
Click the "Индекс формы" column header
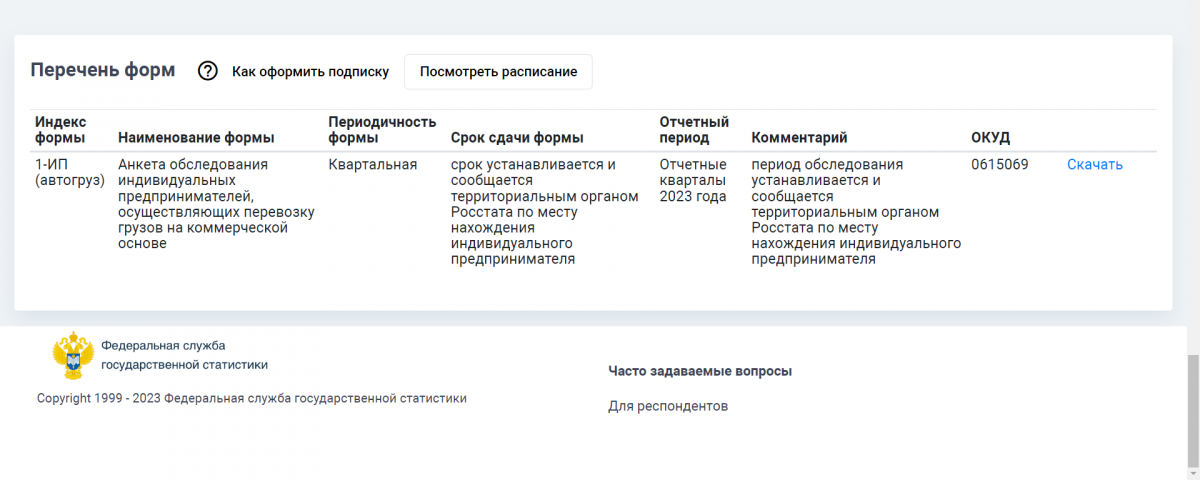pyautogui.click(x=62, y=129)
